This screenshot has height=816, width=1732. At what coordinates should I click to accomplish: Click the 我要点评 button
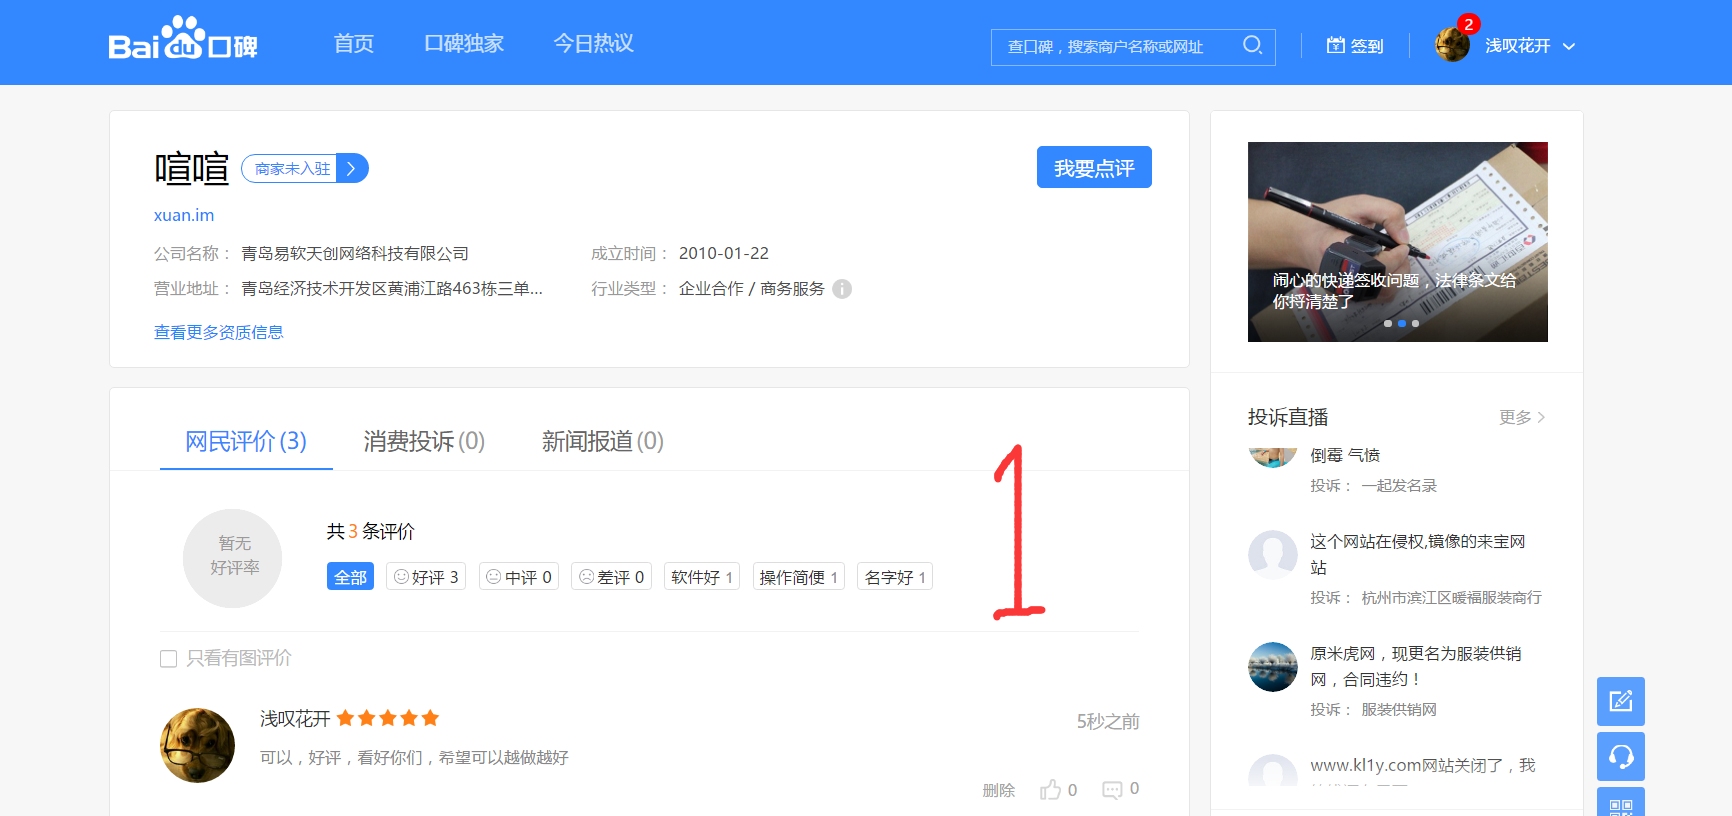tap(1094, 167)
